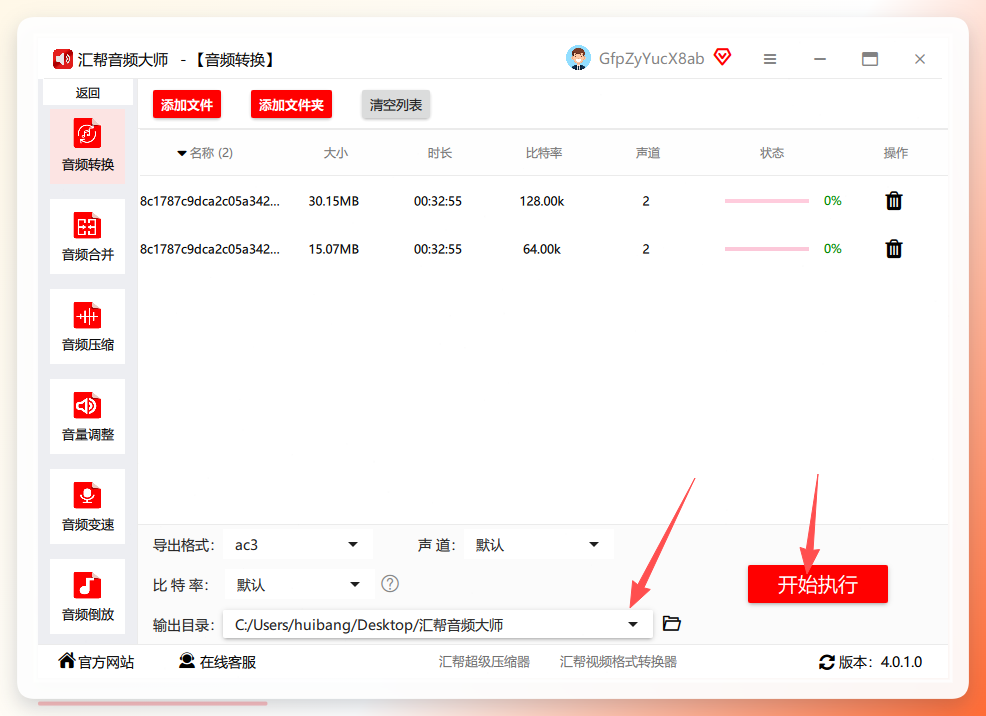
Task: Click 开始执行 to start conversion
Action: click(817, 584)
